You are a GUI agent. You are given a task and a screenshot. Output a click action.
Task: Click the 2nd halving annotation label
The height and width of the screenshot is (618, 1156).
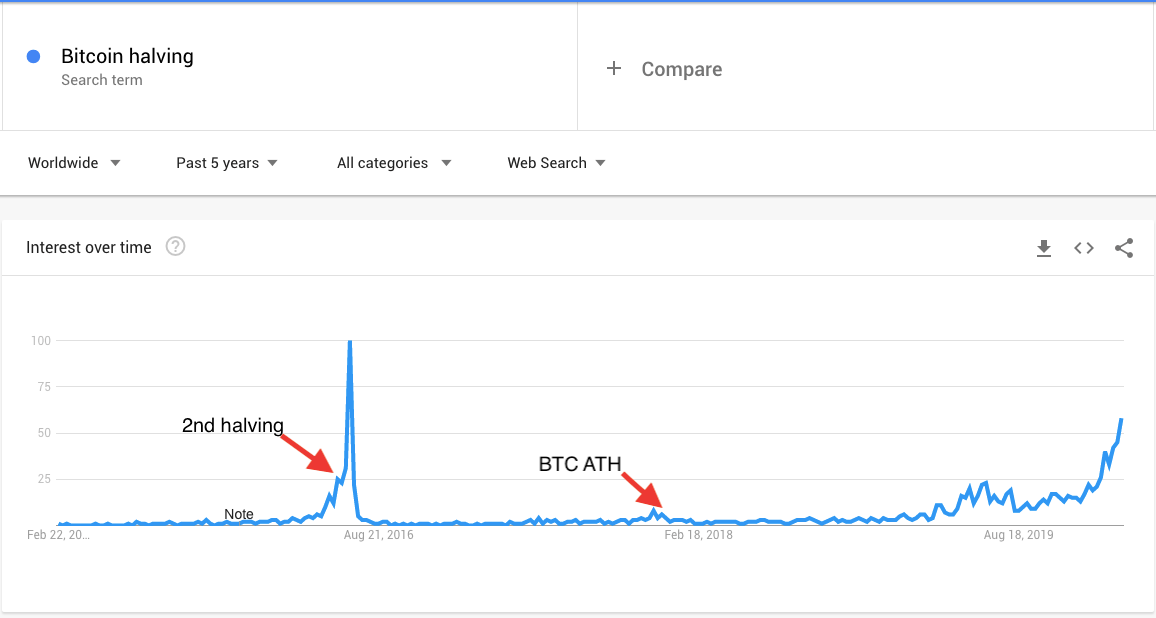click(x=233, y=425)
